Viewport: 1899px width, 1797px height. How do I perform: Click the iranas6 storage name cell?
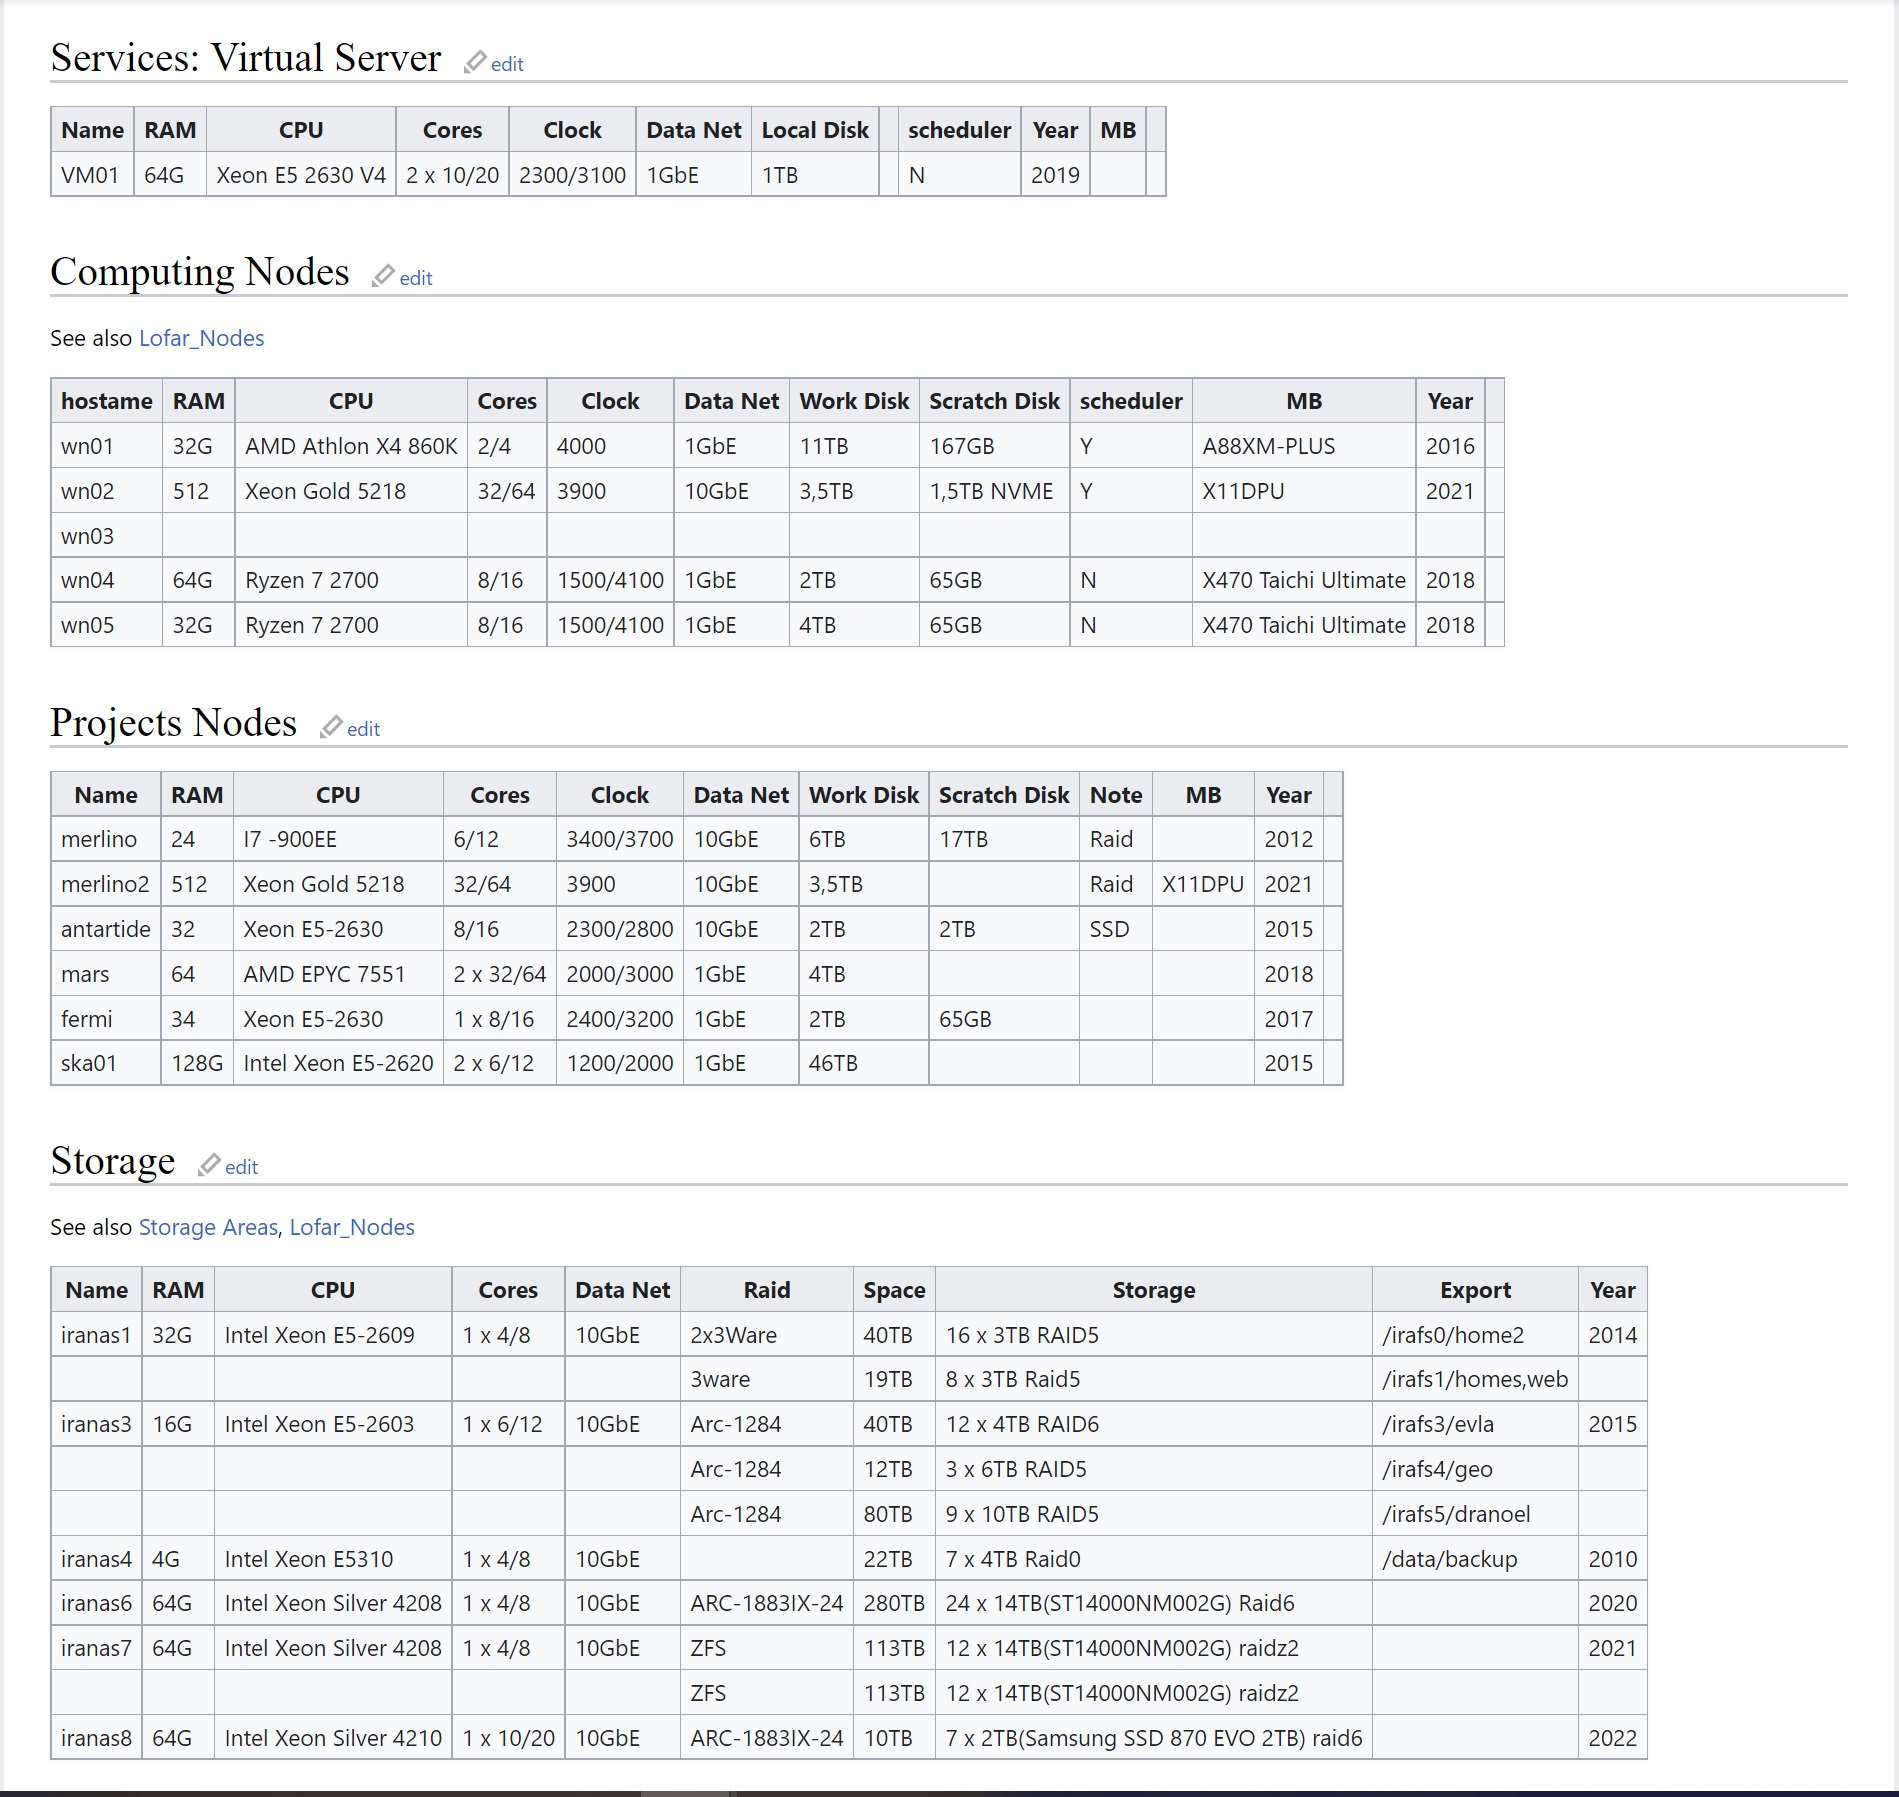(x=96, y=1603)
